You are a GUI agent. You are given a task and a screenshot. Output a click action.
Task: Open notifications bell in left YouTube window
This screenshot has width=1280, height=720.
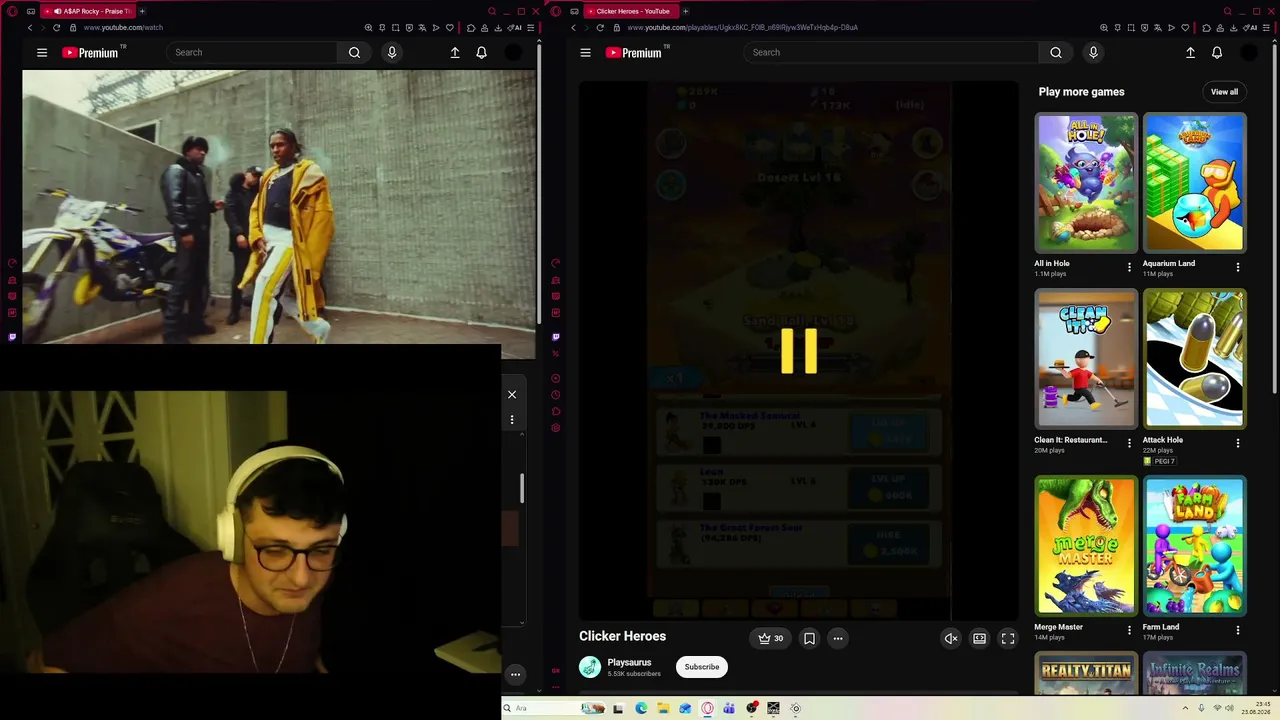coord(481,53)
